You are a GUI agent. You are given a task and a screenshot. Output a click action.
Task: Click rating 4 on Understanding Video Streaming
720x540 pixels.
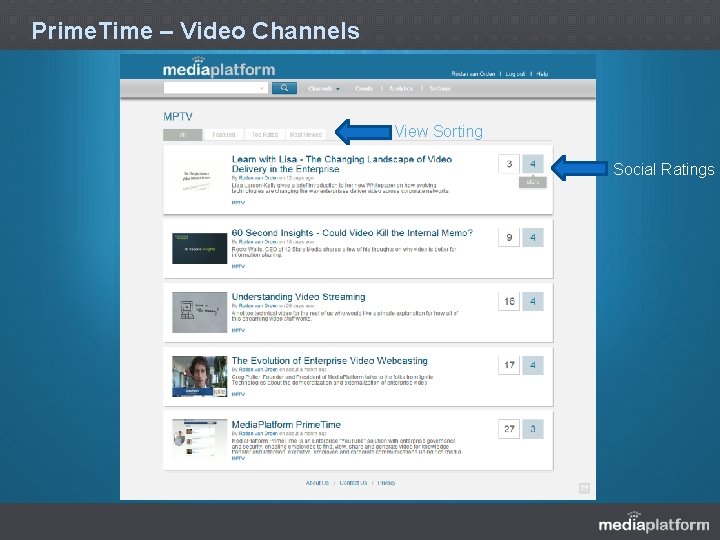tap(533, 301)
